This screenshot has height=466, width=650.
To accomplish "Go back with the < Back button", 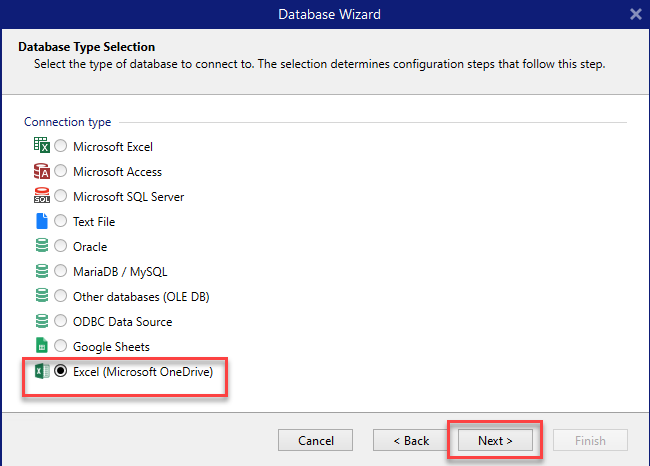I will click(x=410, y=441).
